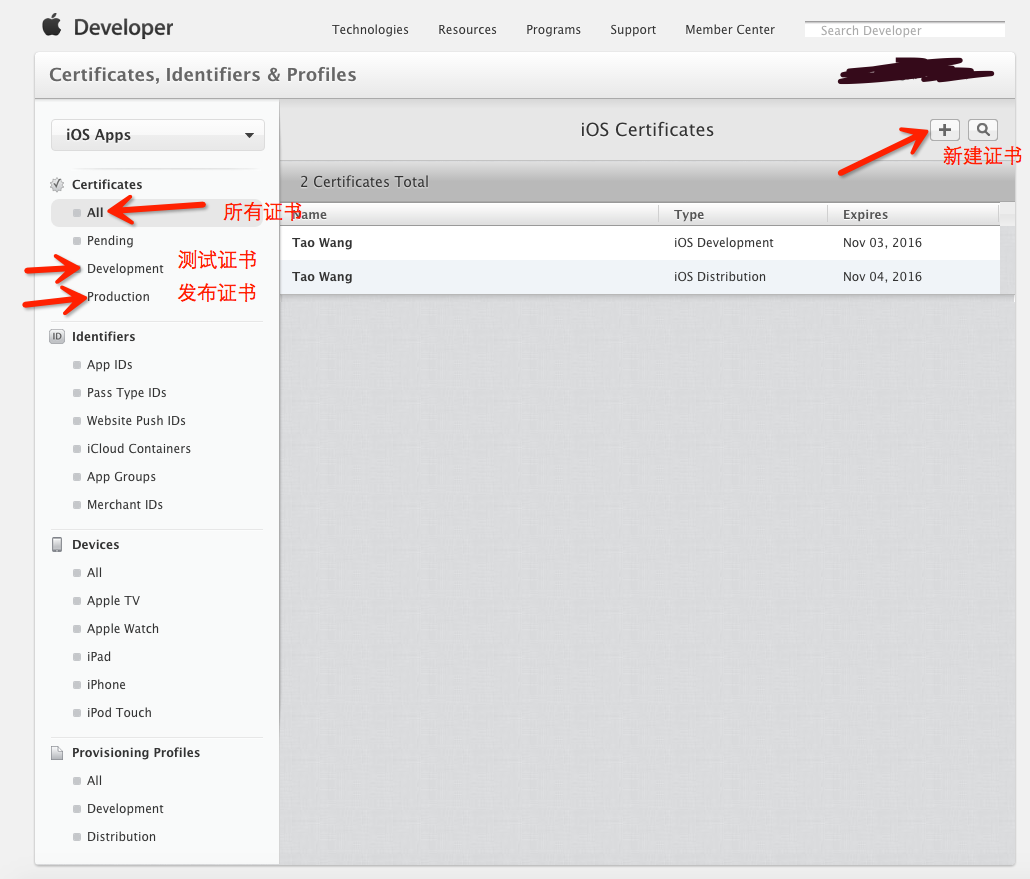This screenshot has height=879, width=1030.
Task: Open iCloud Containers
Action: (139, 449)
